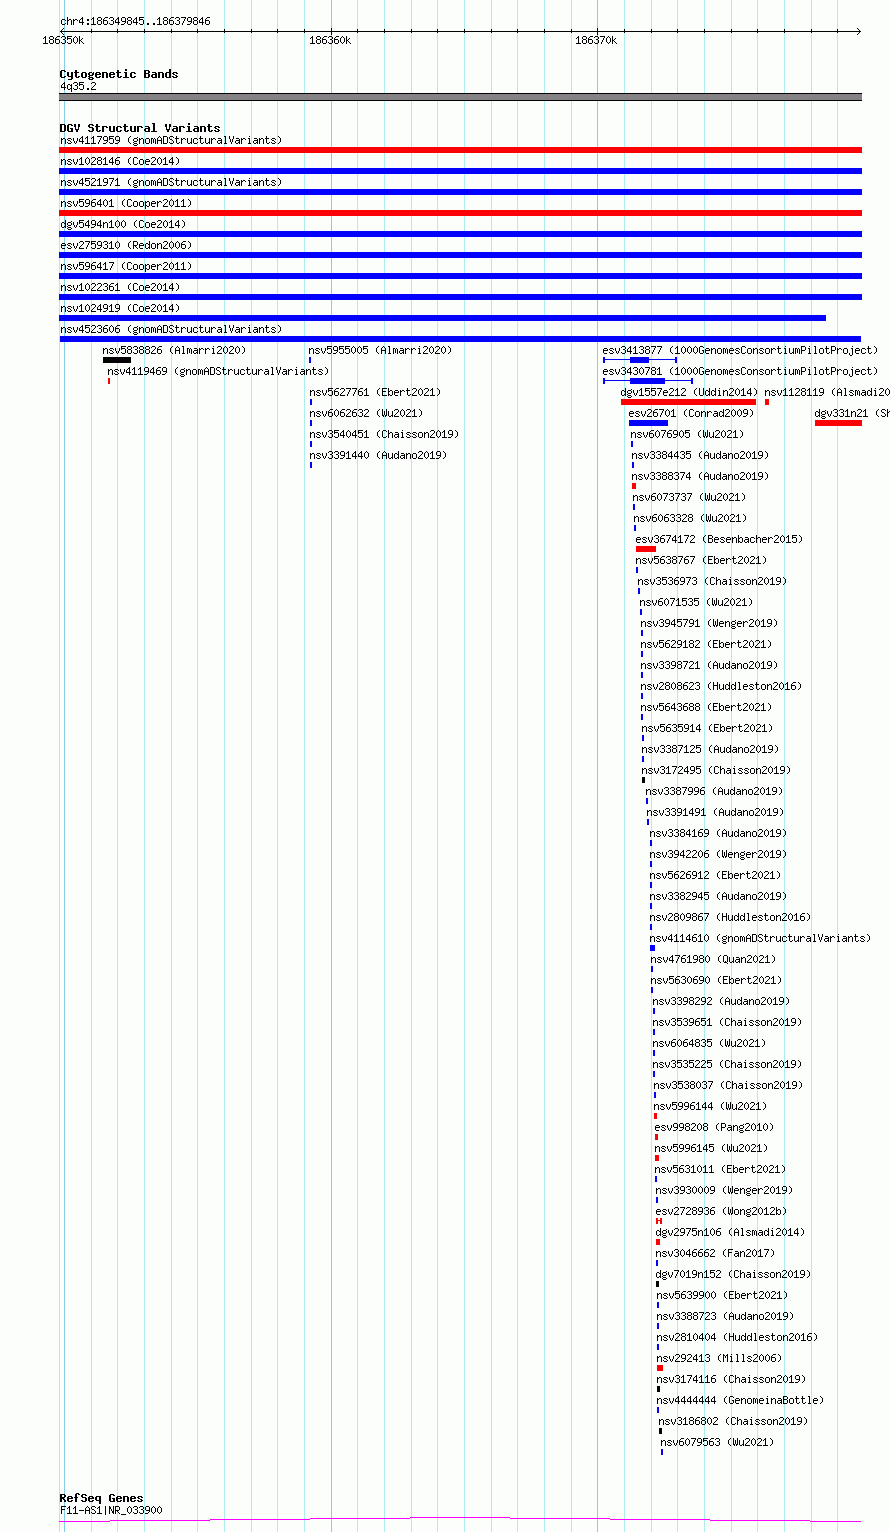Select variant label nsv3930009 (Wenger2019)
Viewport: 890px width, 1532px height.
[x=724, y=1190]
